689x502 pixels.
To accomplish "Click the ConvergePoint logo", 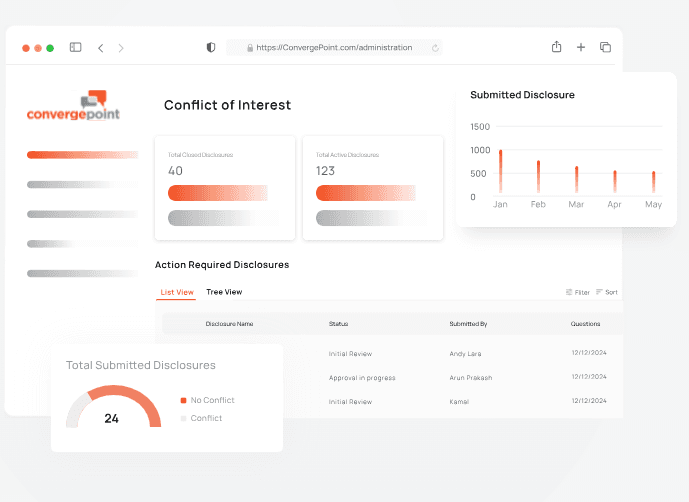I will [x=73, y=106].
